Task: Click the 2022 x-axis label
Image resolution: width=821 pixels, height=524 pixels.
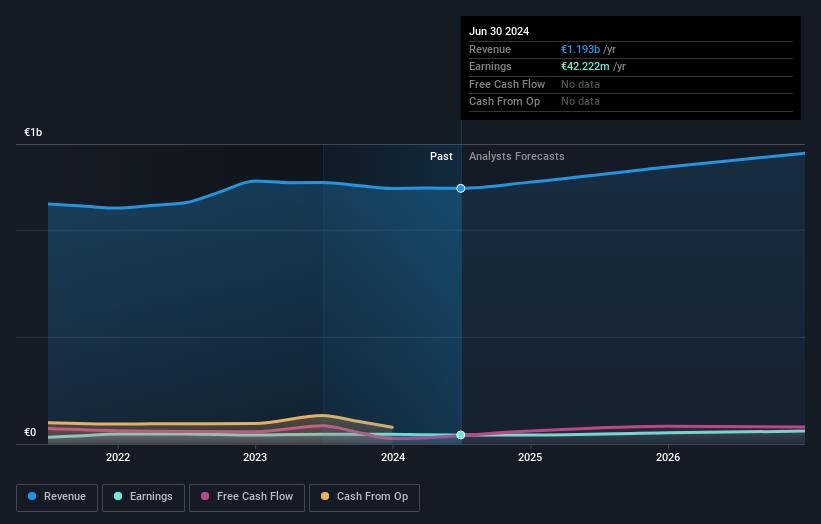Action: [118, 458]
